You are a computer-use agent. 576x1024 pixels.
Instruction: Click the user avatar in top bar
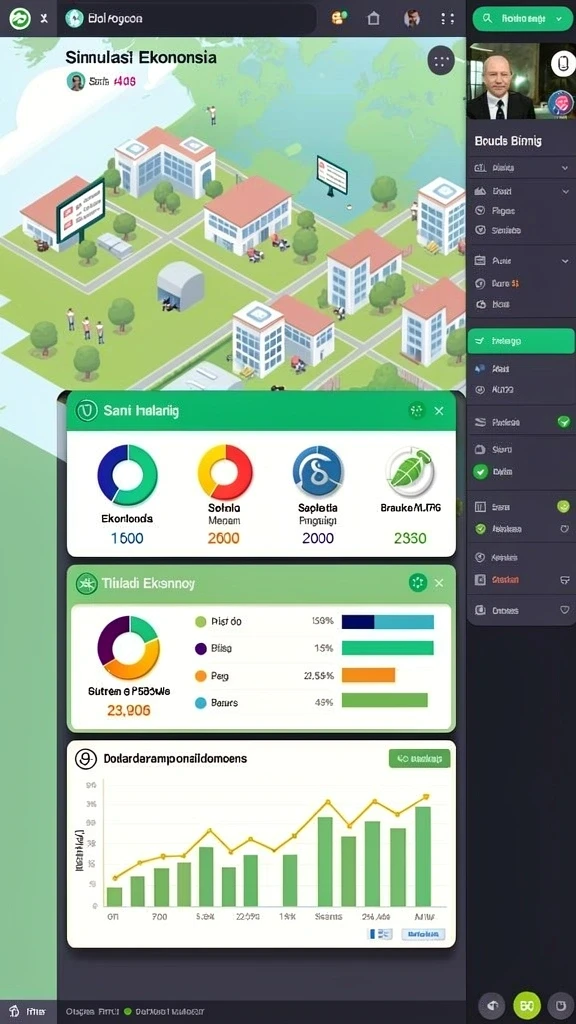pos(411,18)
